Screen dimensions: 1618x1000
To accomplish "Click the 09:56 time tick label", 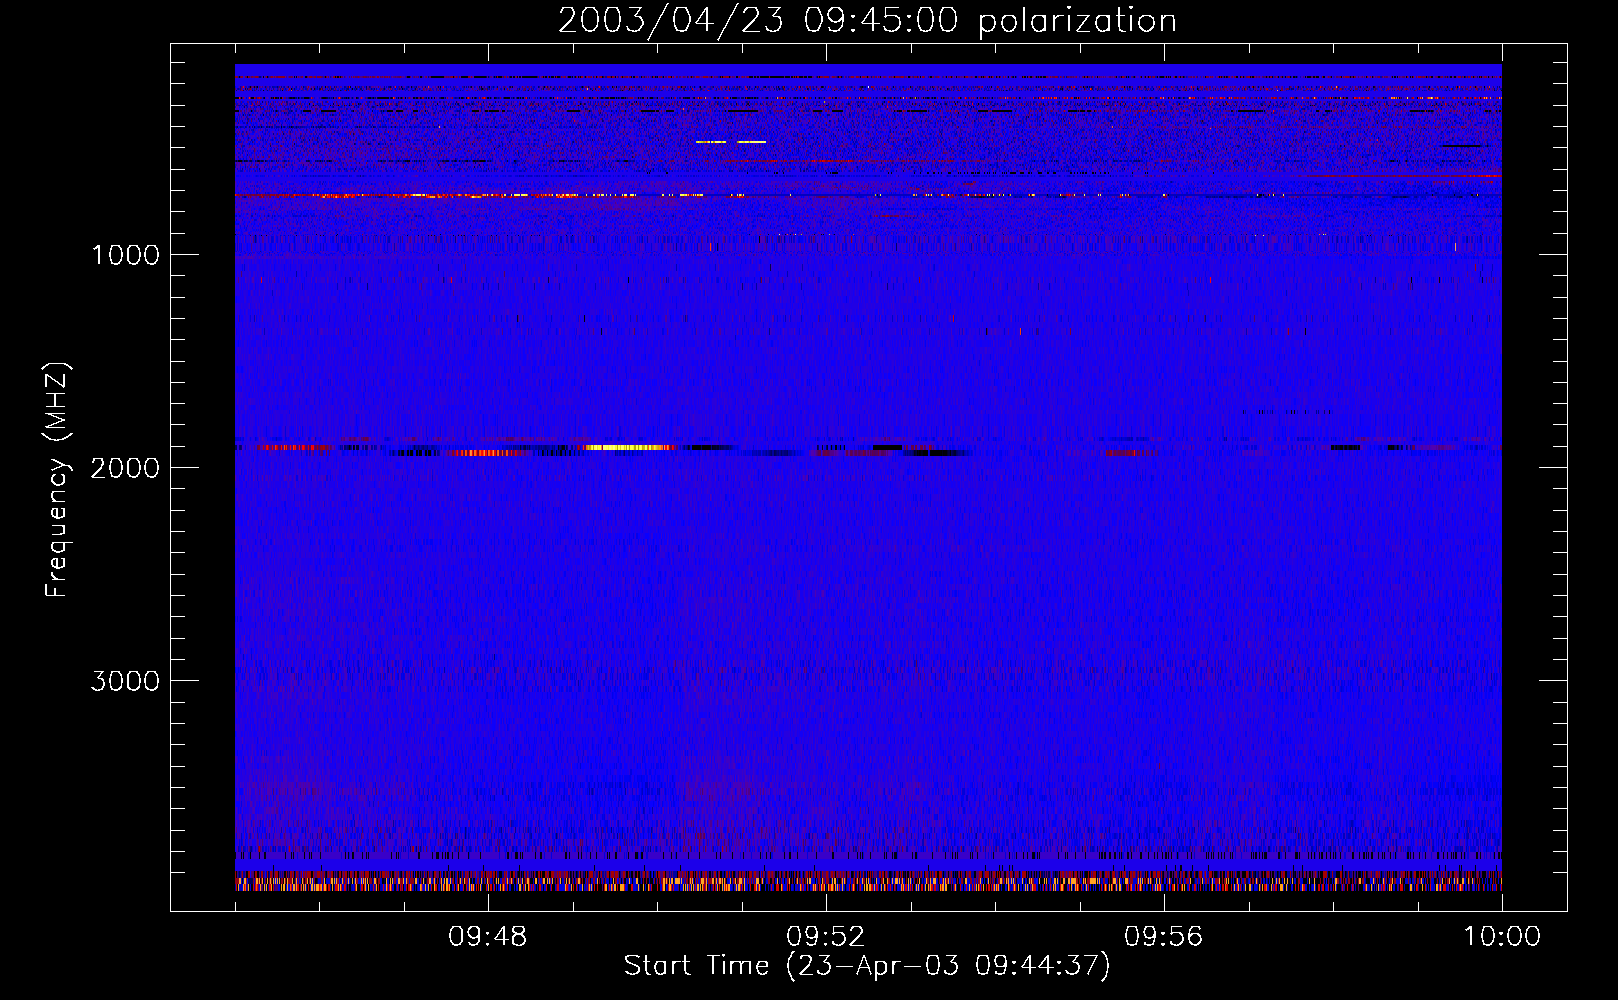I will [1163, 937].
